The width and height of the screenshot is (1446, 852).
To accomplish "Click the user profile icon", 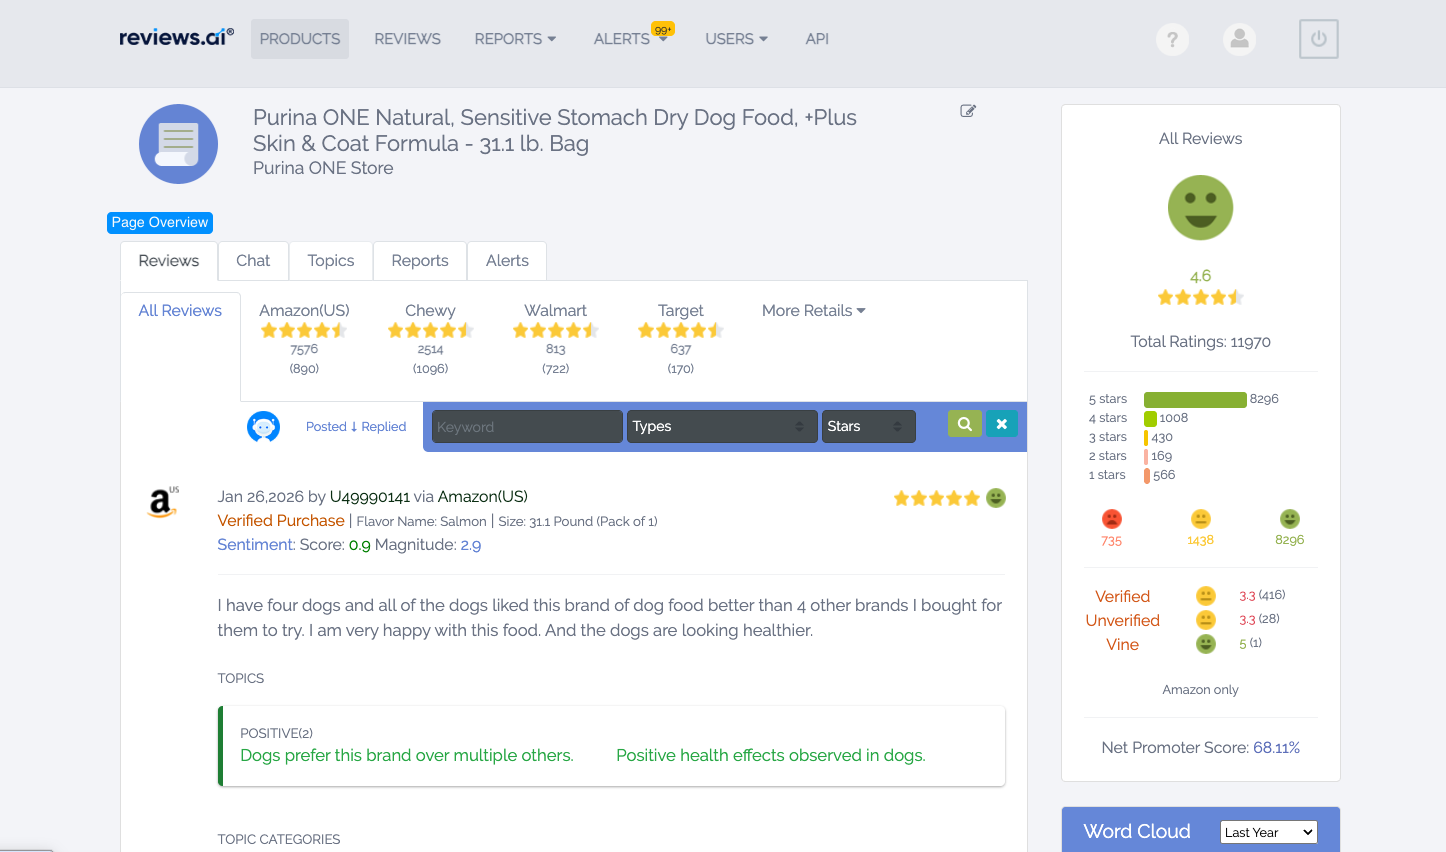I will pyautogui.click(x=1239, y=39).
